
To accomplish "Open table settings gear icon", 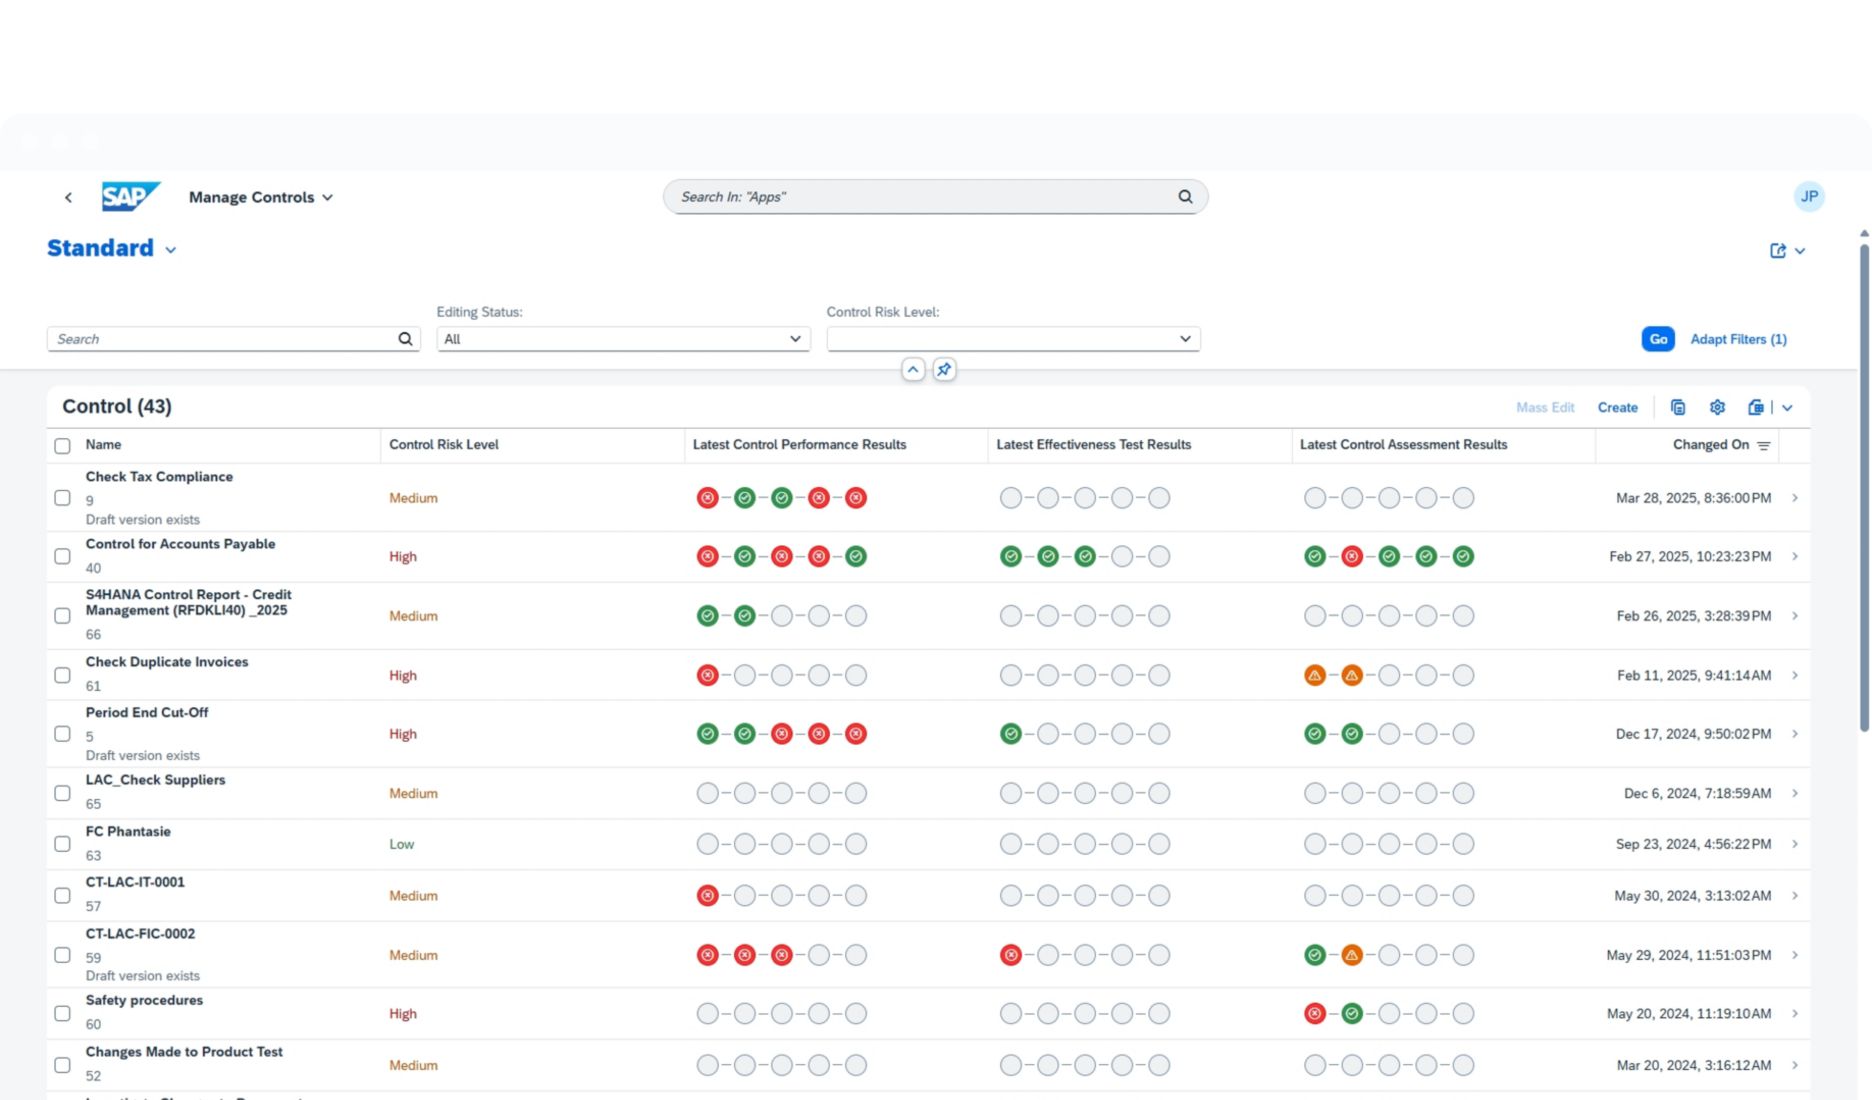I will coord(1717,407).
